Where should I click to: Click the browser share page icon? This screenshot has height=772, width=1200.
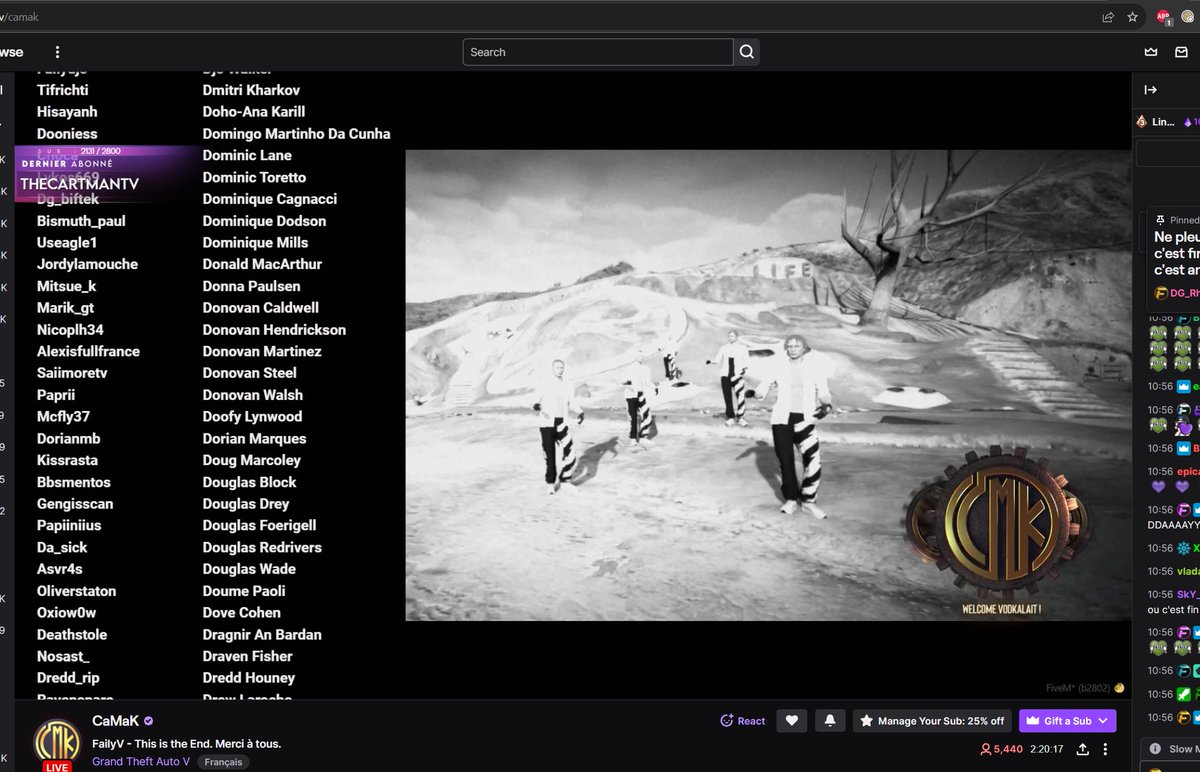point(1108,17)
